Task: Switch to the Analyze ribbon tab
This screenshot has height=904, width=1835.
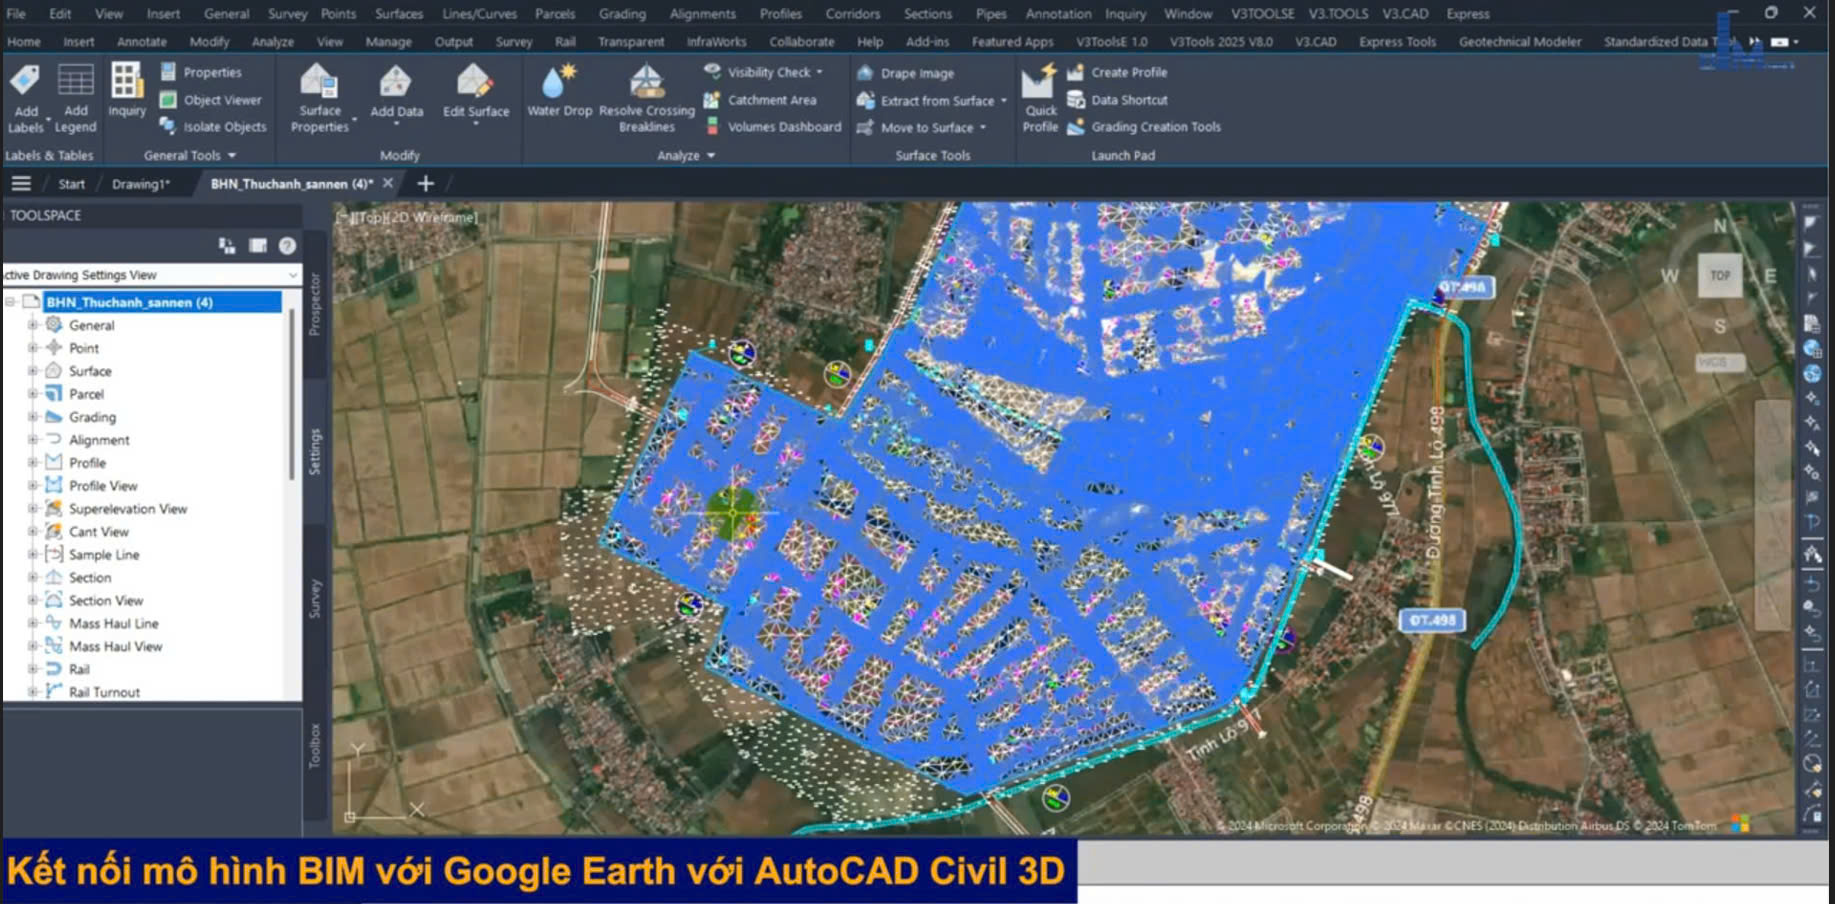Action: (x=272, y=42)
